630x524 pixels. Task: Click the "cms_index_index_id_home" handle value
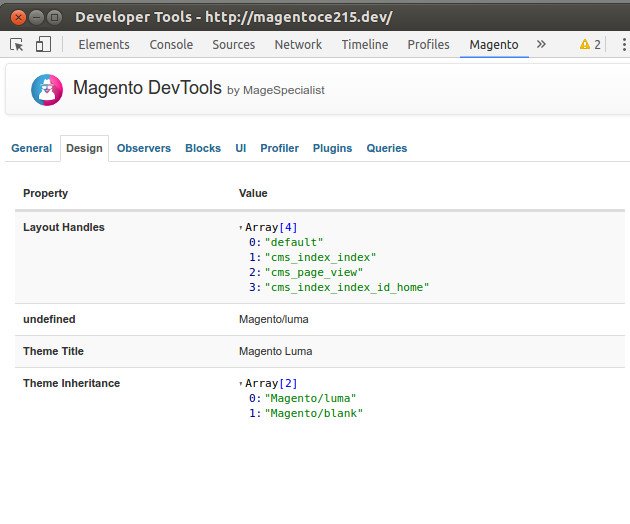coord(346,288)
